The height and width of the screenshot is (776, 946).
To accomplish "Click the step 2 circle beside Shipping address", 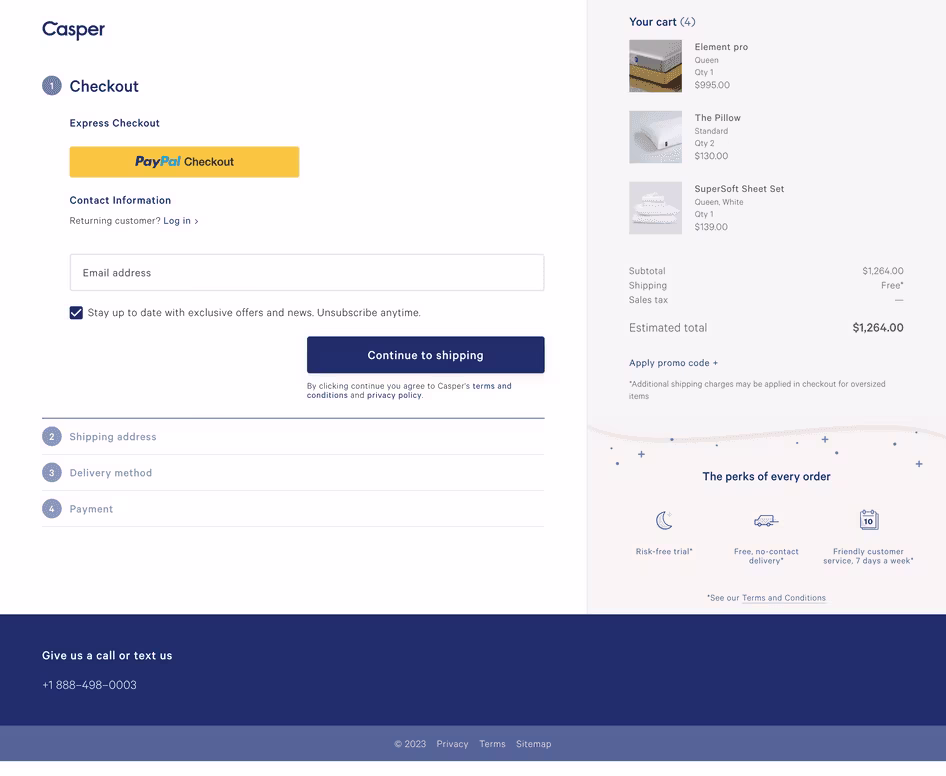I will point(52,436).
